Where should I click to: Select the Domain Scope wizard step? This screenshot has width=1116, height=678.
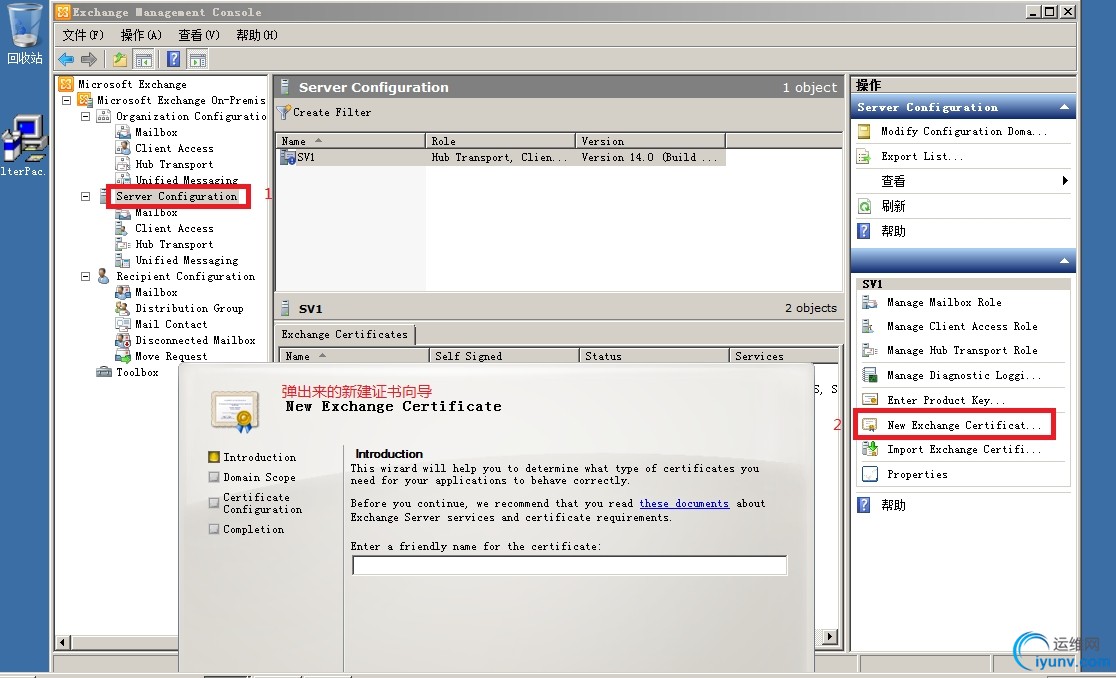tap(253, 477)
